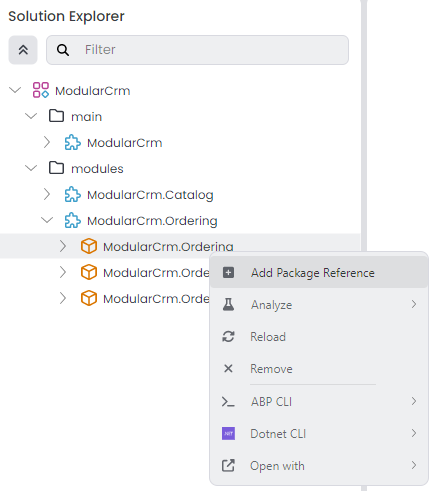Collapse the ModularCrm.Ordering module
435x491 pixels.
click(47, 220)
